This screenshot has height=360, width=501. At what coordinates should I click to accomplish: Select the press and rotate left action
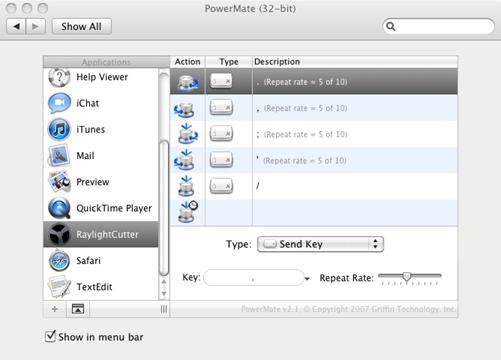185,160
